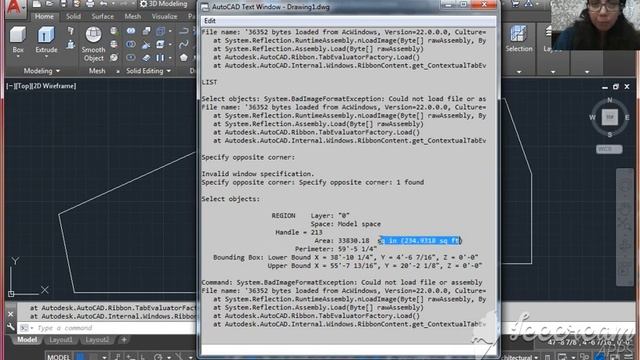Click the Smooth Less icon in Mesh panel
The height and width of the screenshot is (360, 640).
click(114, 44)
